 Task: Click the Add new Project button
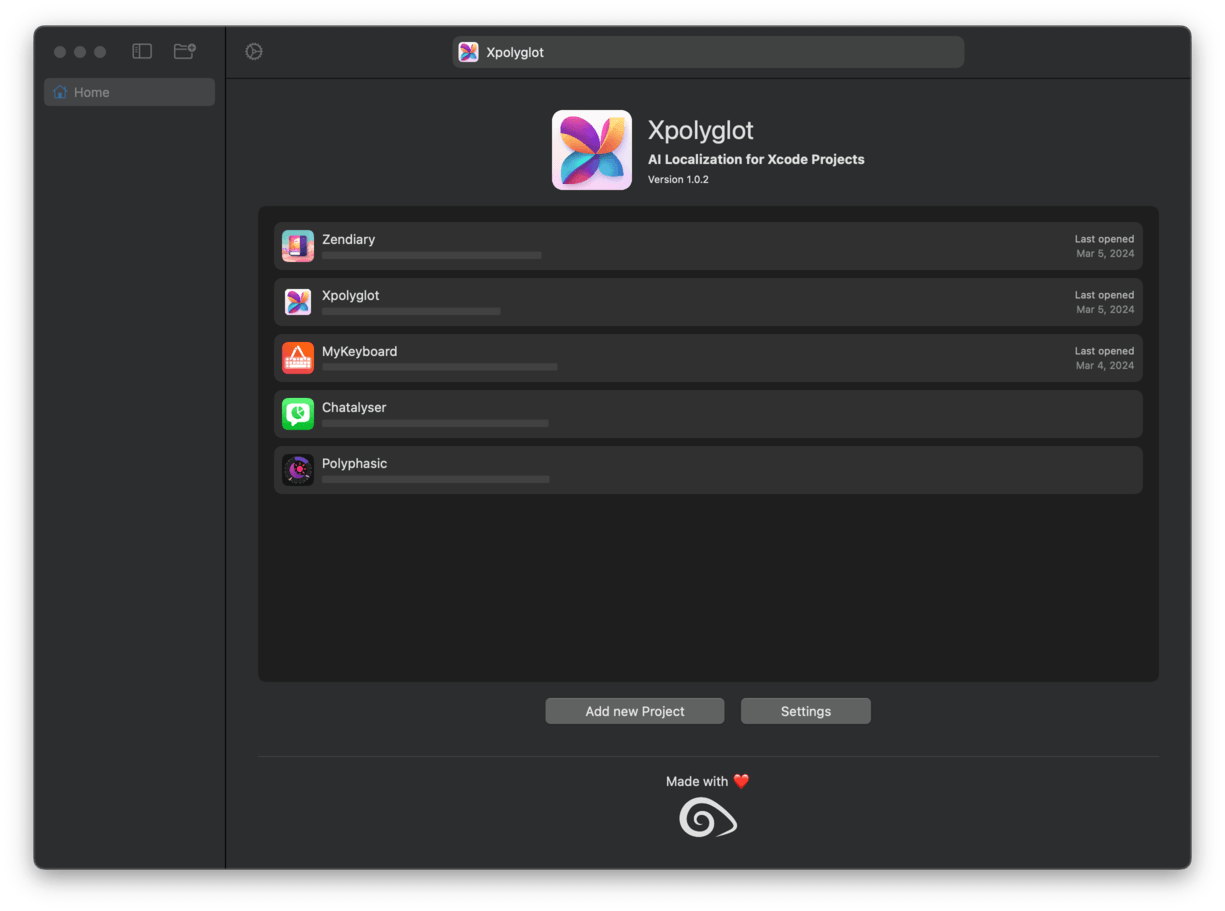[634, 711]
